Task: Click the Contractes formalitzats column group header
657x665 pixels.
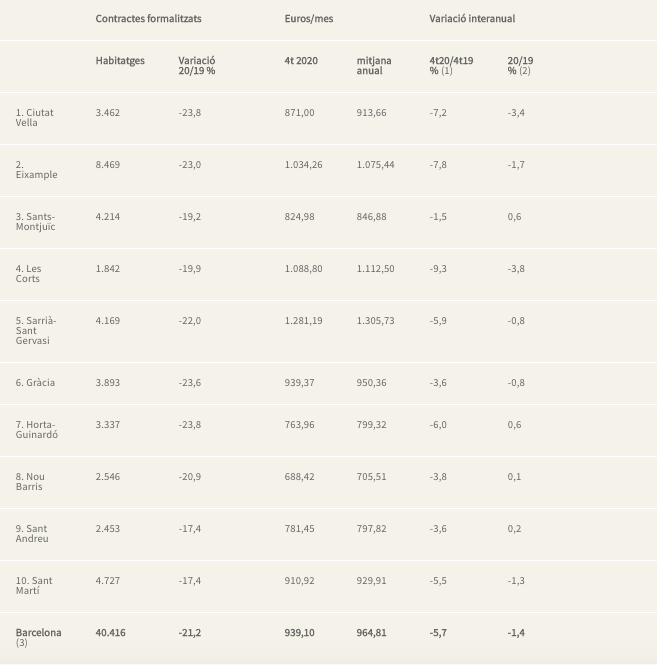Action: (148, 19)
